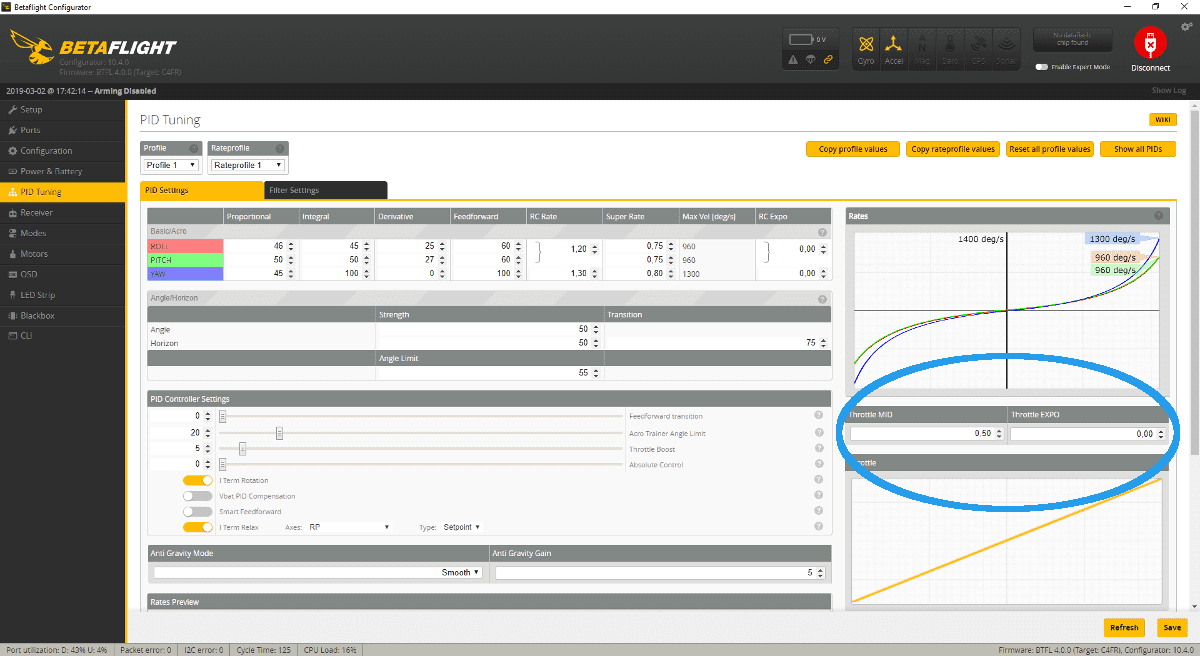Click the Acro Trainer Angle Limit slider handle
Viewport: 1200px width, 656px height.
pos(280,433)
